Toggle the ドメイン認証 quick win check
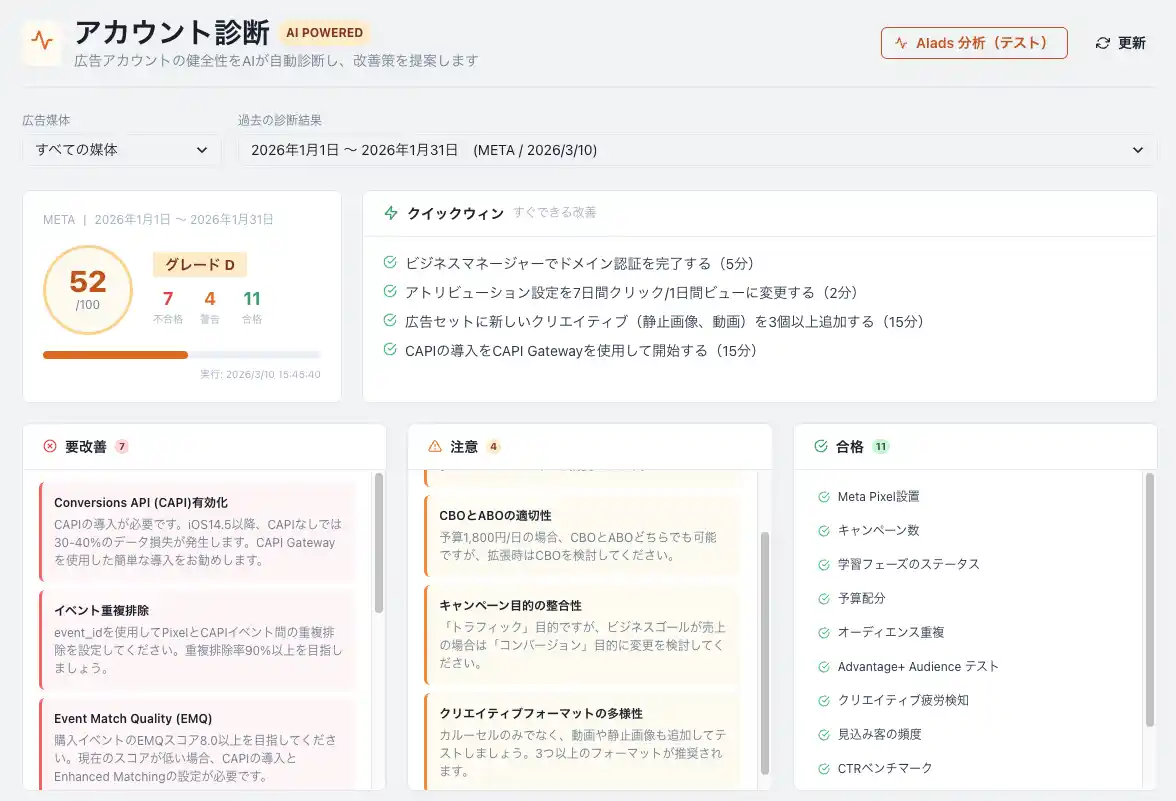 tap(390, 263)
